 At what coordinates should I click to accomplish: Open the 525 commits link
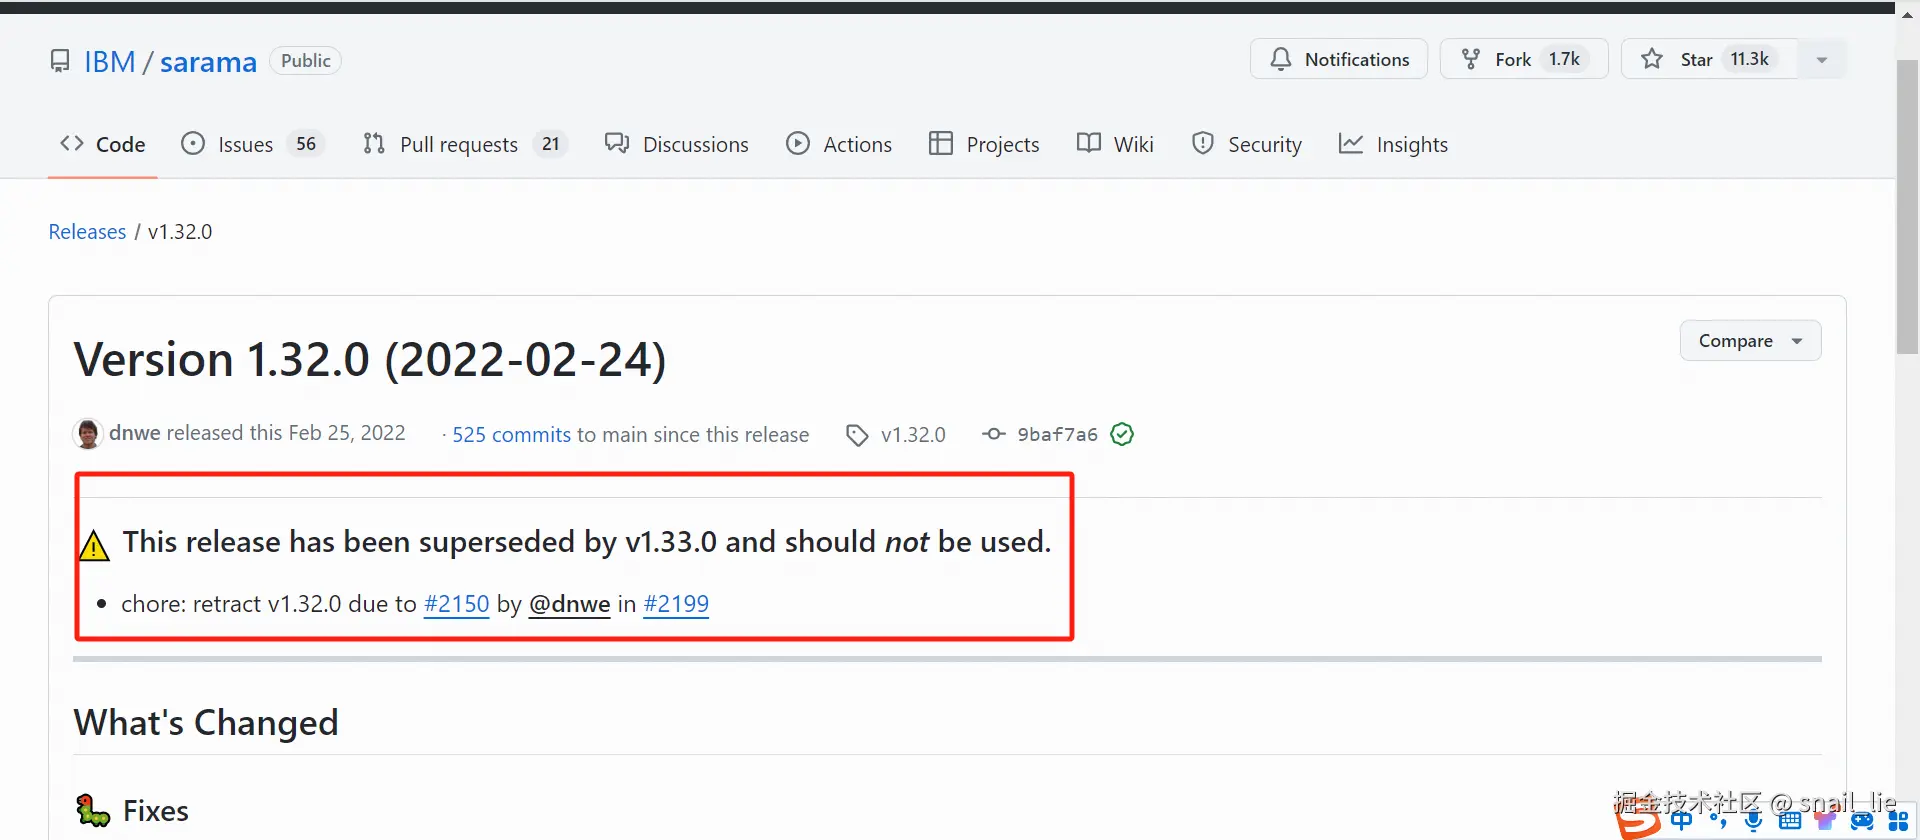coord(511,434)
